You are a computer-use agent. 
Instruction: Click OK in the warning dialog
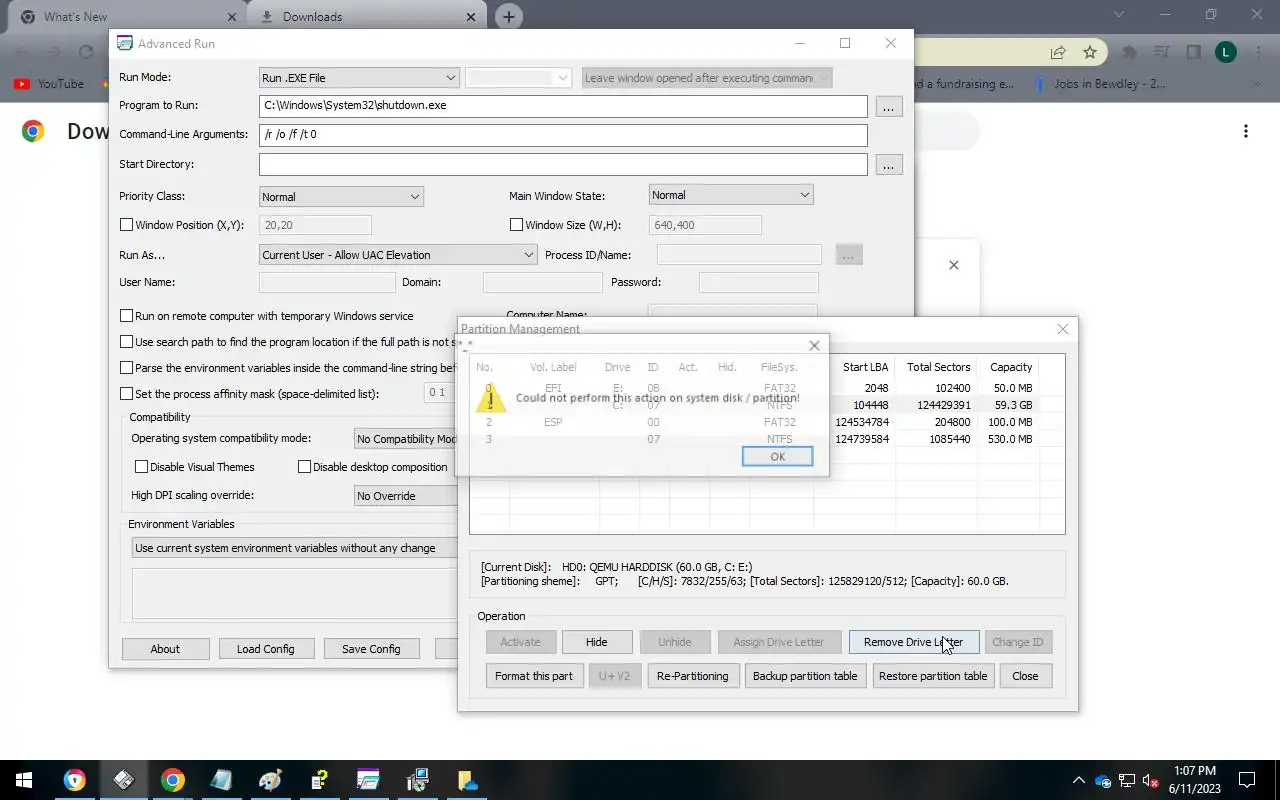coord(777,456)
